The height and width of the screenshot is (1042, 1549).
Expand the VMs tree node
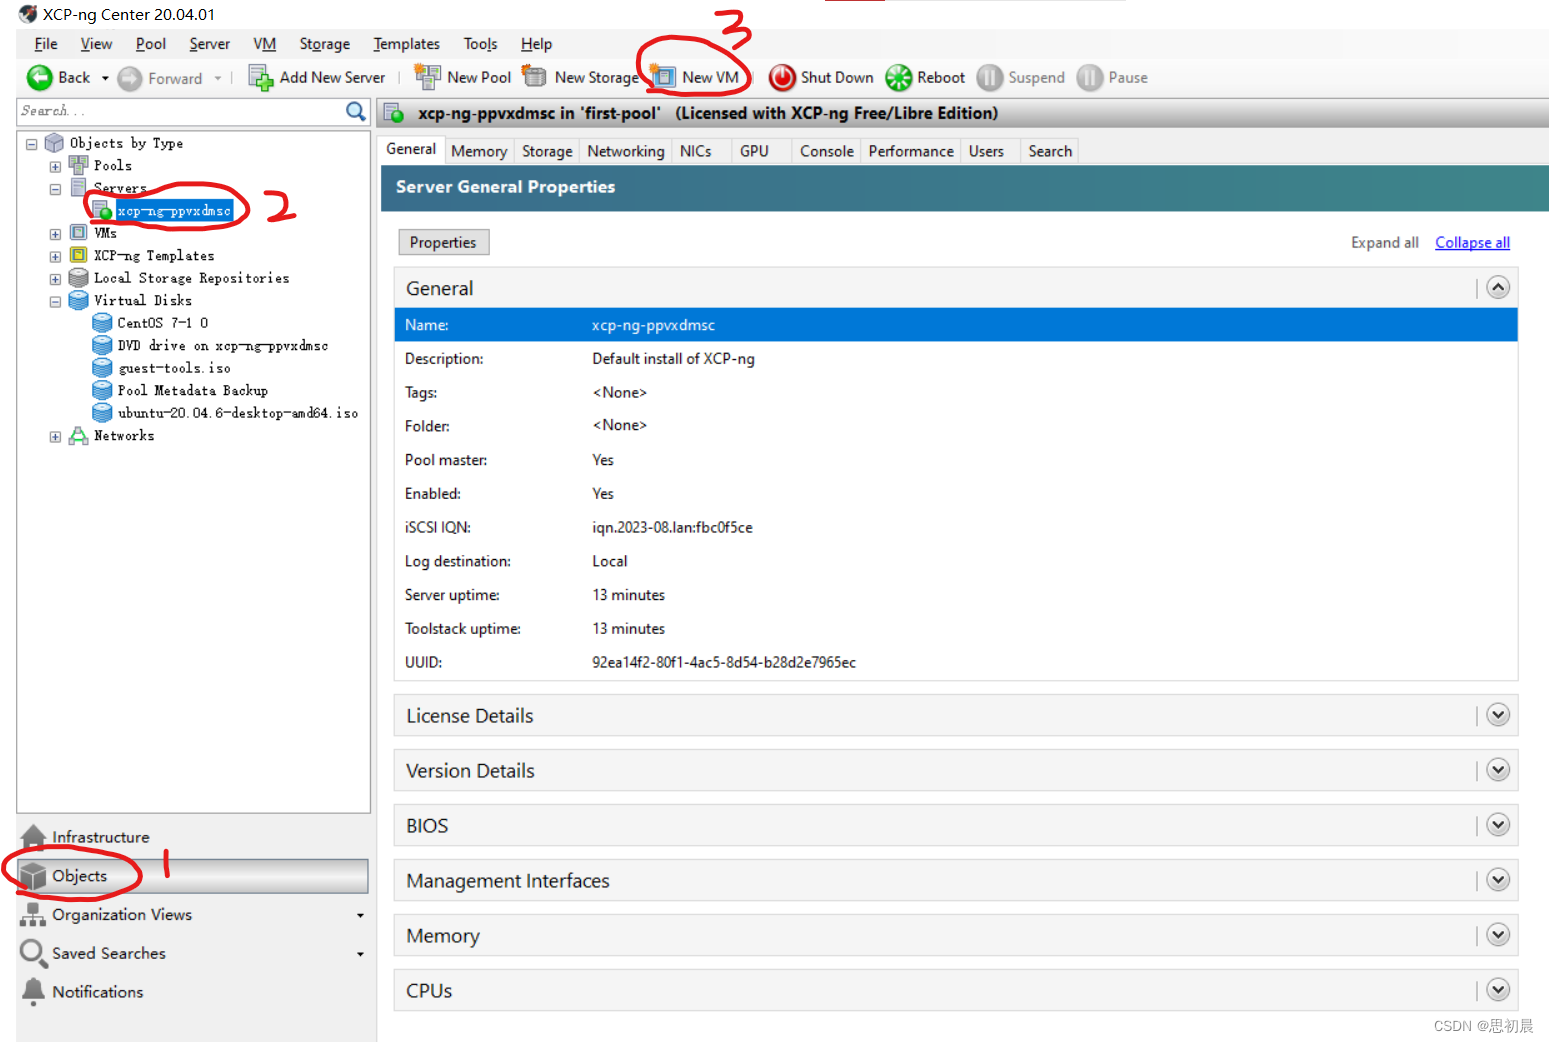[x=55, y=234]
